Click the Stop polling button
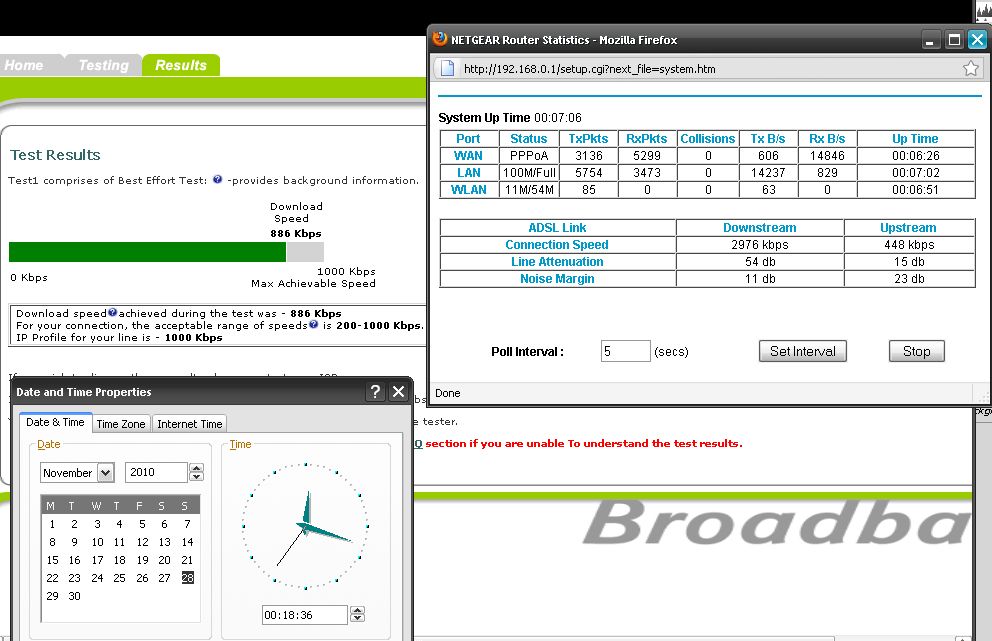 (916, 351)
